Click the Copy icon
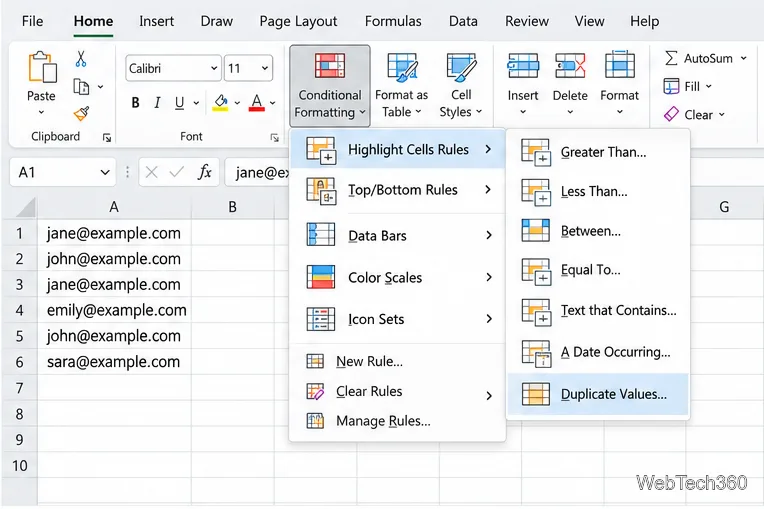The width and height of the screenshot is (764, 509). pyautogui.click(x=81, y=87)
